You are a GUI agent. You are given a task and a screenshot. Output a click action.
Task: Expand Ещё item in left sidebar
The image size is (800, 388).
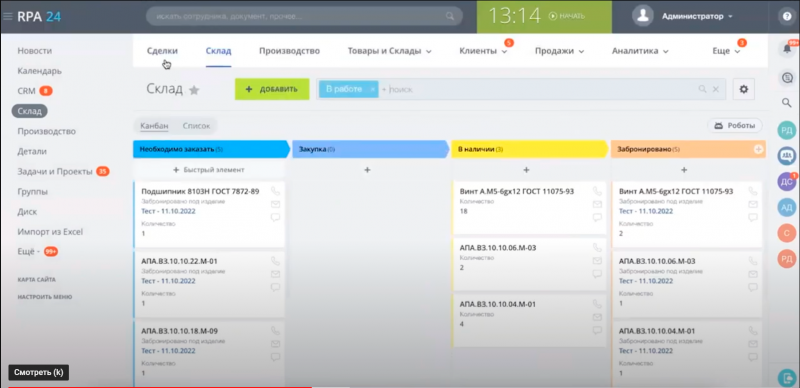[29, 252]
